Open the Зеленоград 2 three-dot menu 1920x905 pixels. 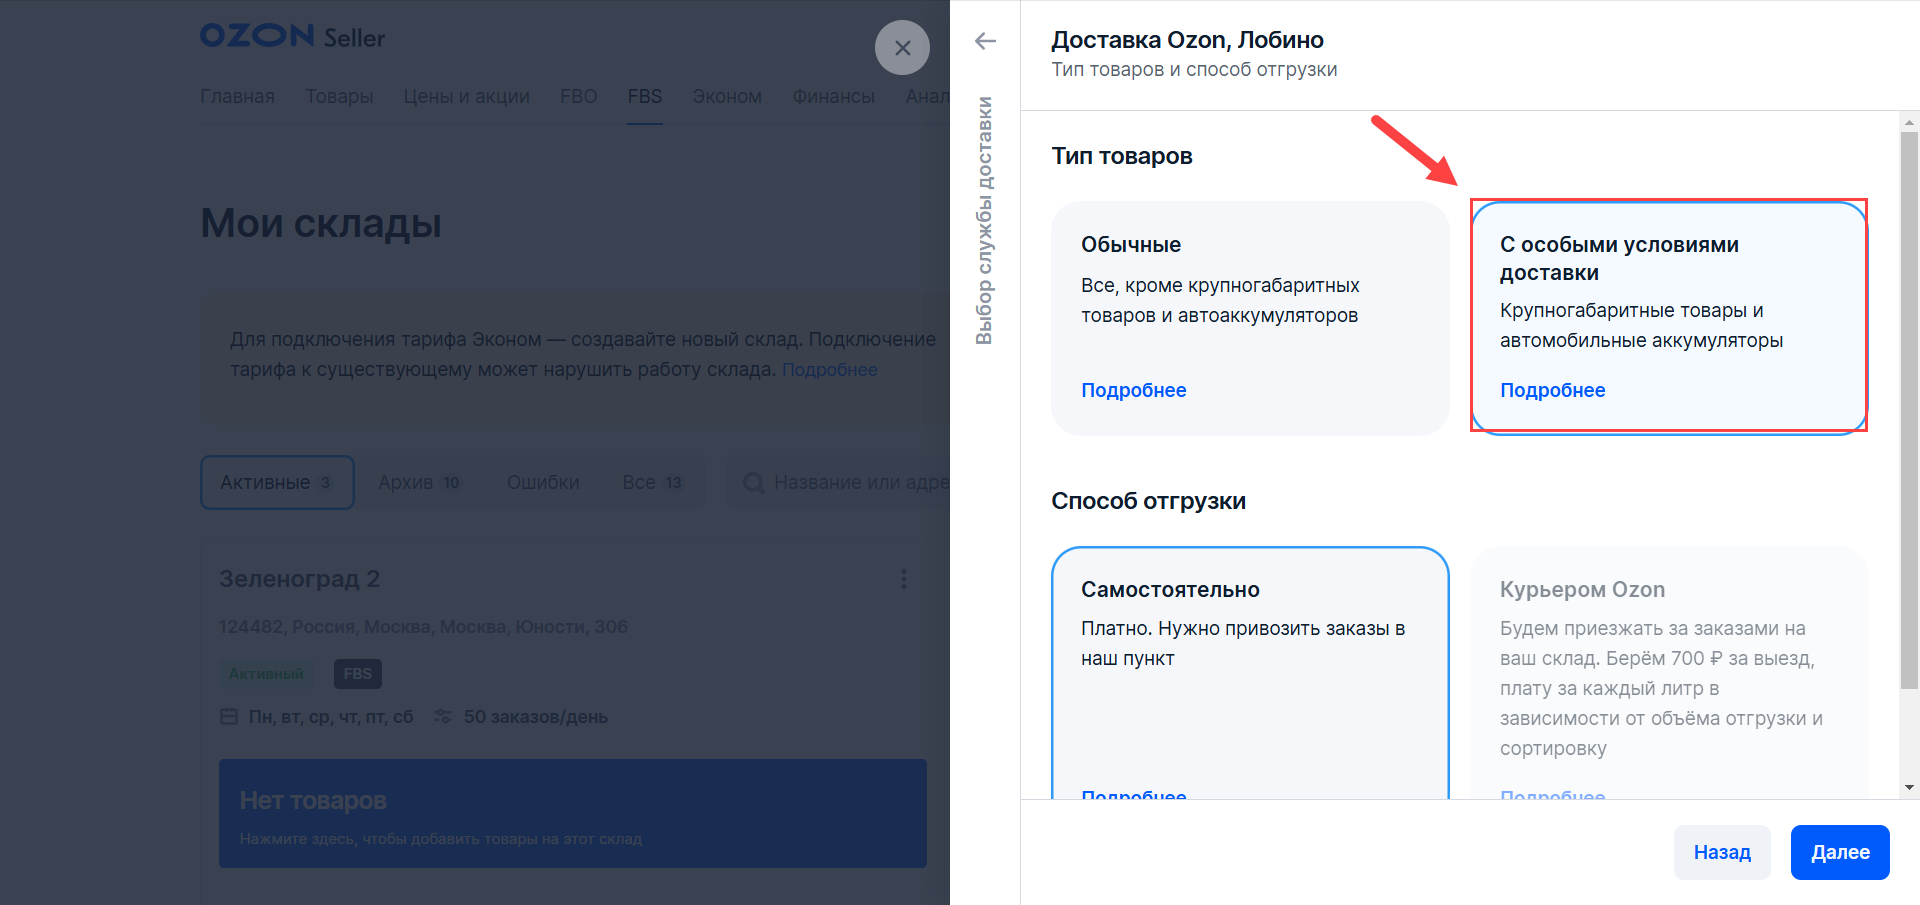click(x=904, y=579)
